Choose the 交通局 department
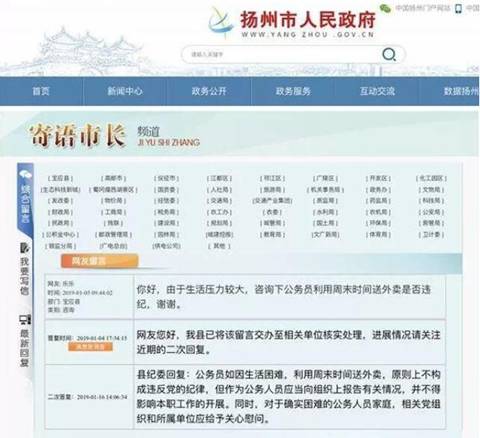This screenshot has height=438, width=480. coord(219,201)
